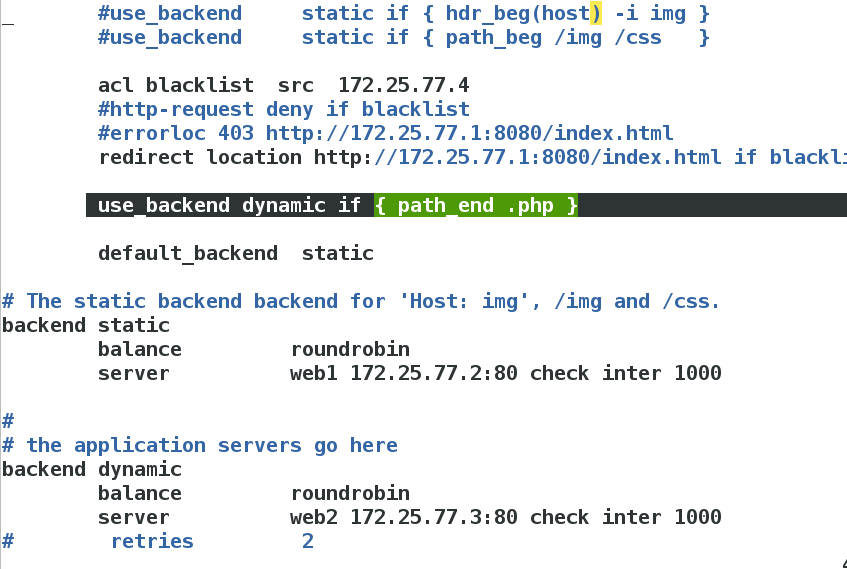
Task: Click the commented '# retries 2' line
Action: pyautogui.click(x=158, y=541)
